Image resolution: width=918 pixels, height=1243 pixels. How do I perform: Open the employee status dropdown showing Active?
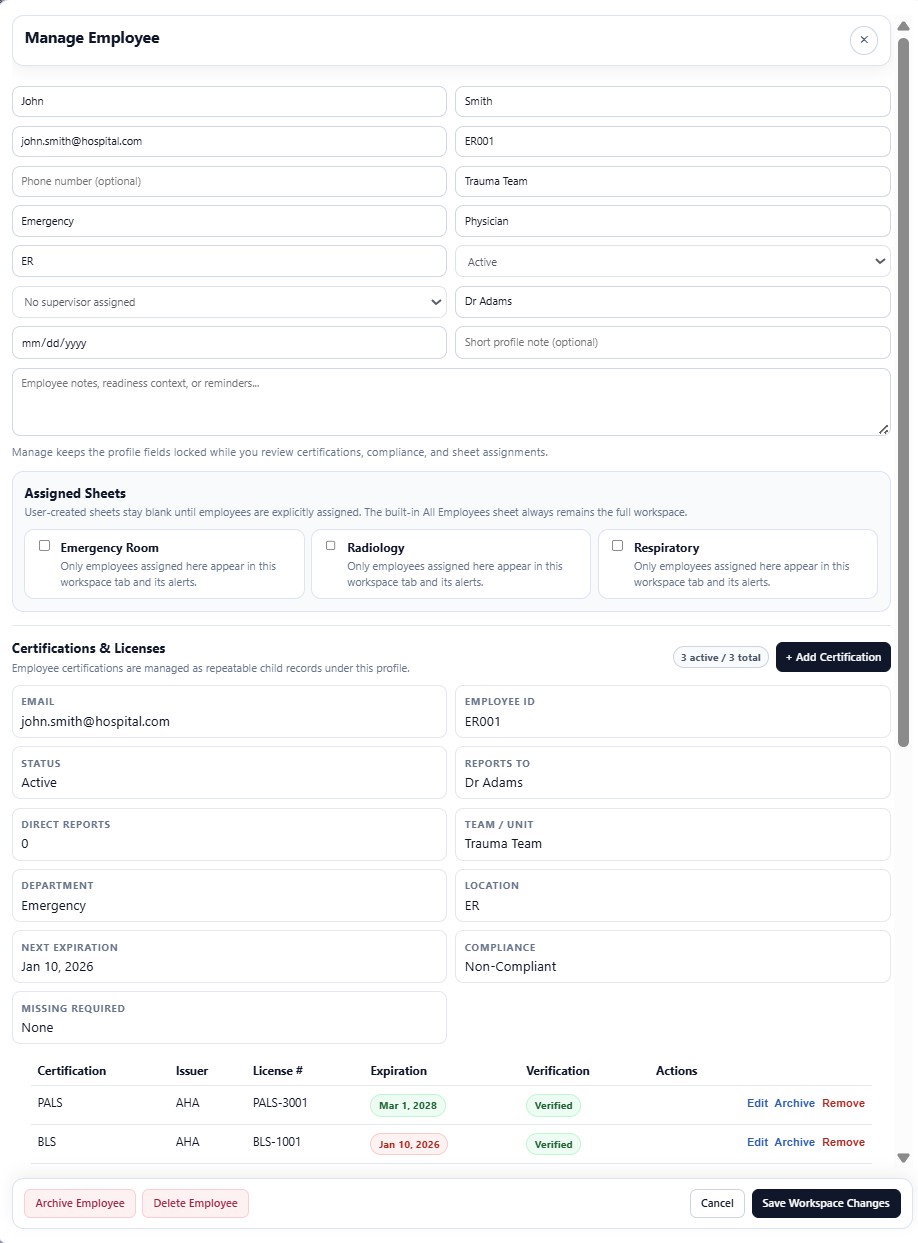(x=671, y=261)
